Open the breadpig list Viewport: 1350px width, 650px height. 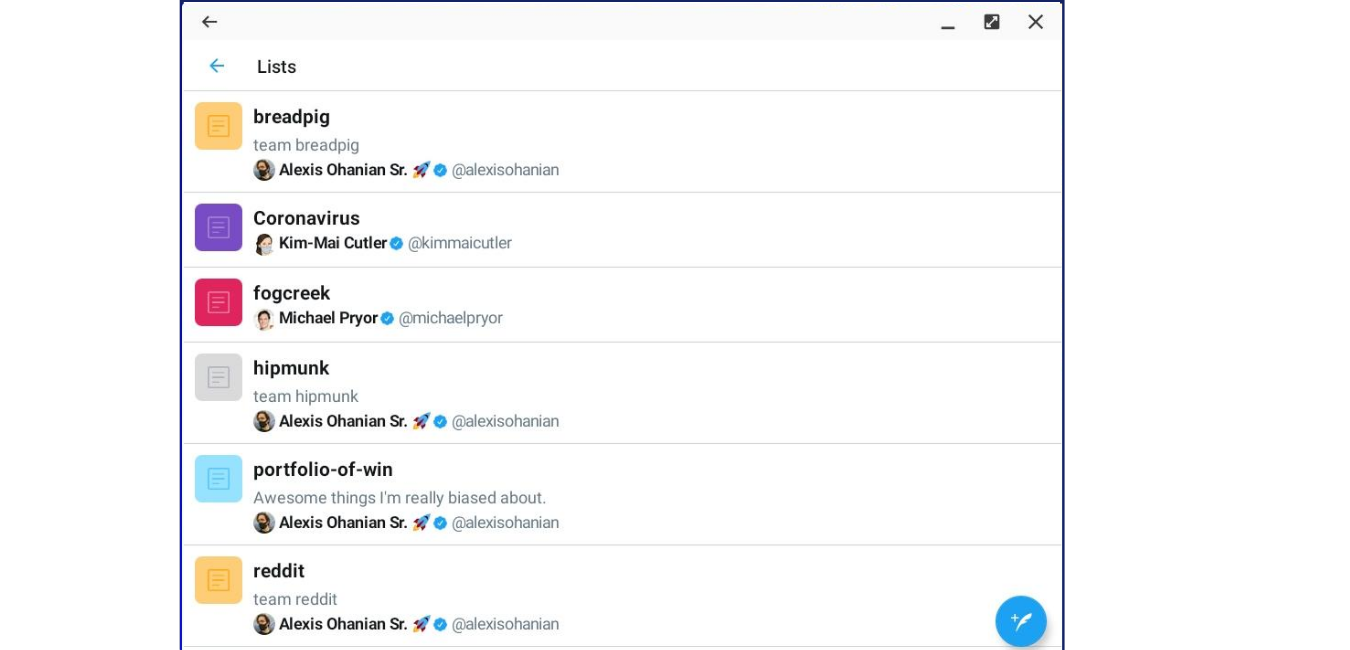pyautogui.click(x=291, y=117)
